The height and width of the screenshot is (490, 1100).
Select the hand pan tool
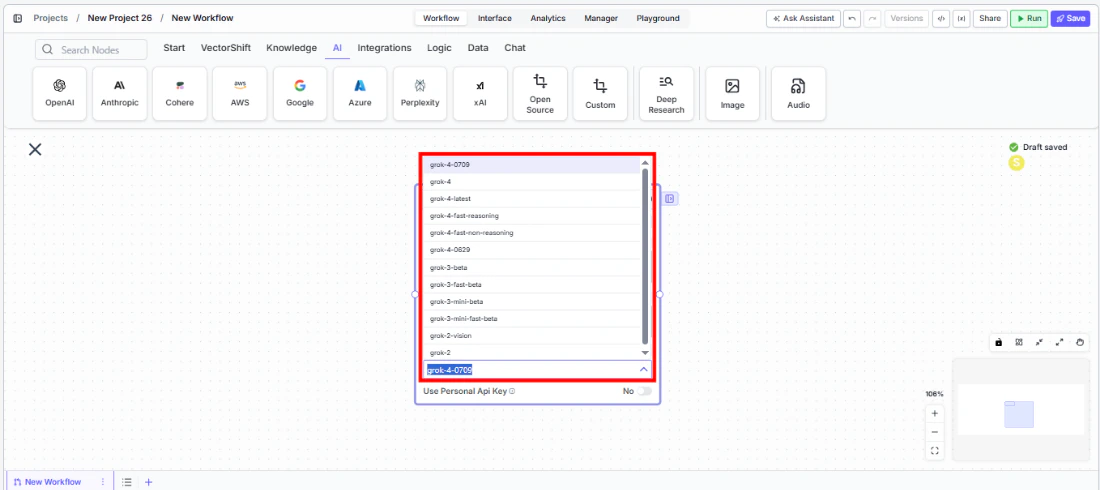click(x=1080, y=343)
